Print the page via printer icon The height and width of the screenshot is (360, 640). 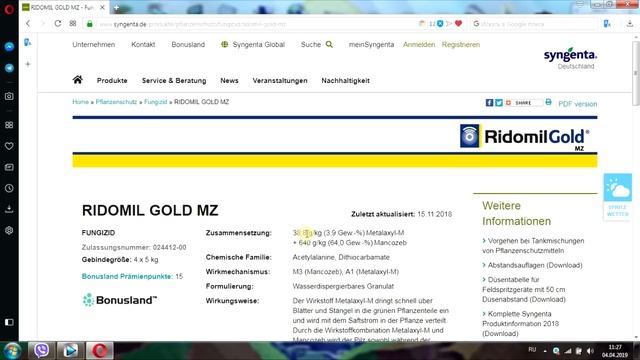point(549,102)
